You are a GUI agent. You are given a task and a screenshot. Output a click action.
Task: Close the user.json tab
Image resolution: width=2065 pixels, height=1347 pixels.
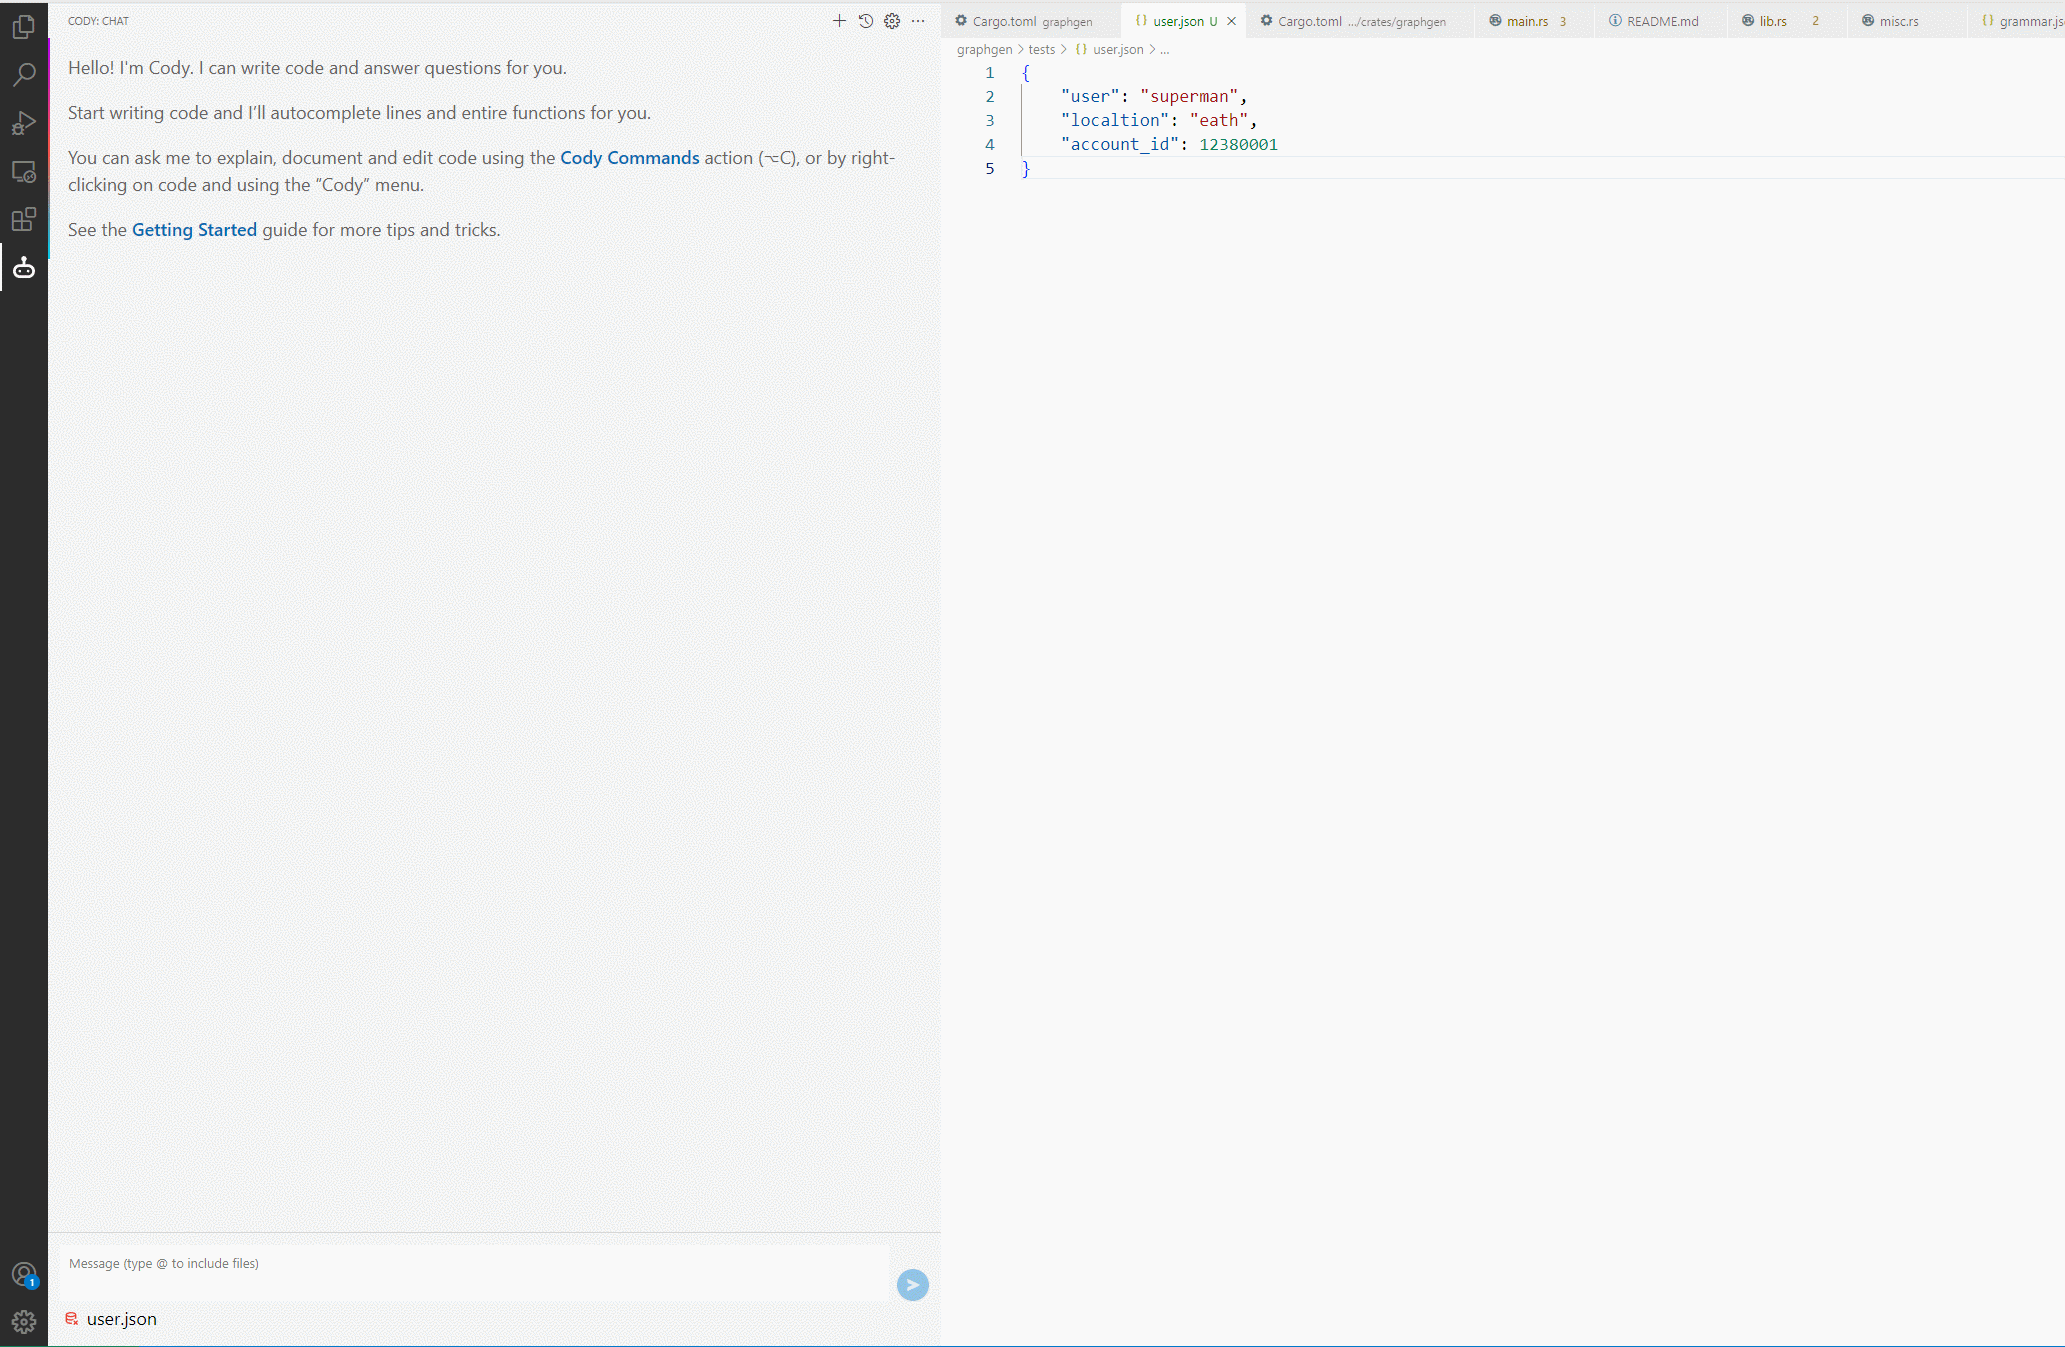(x=1232, y=21)
